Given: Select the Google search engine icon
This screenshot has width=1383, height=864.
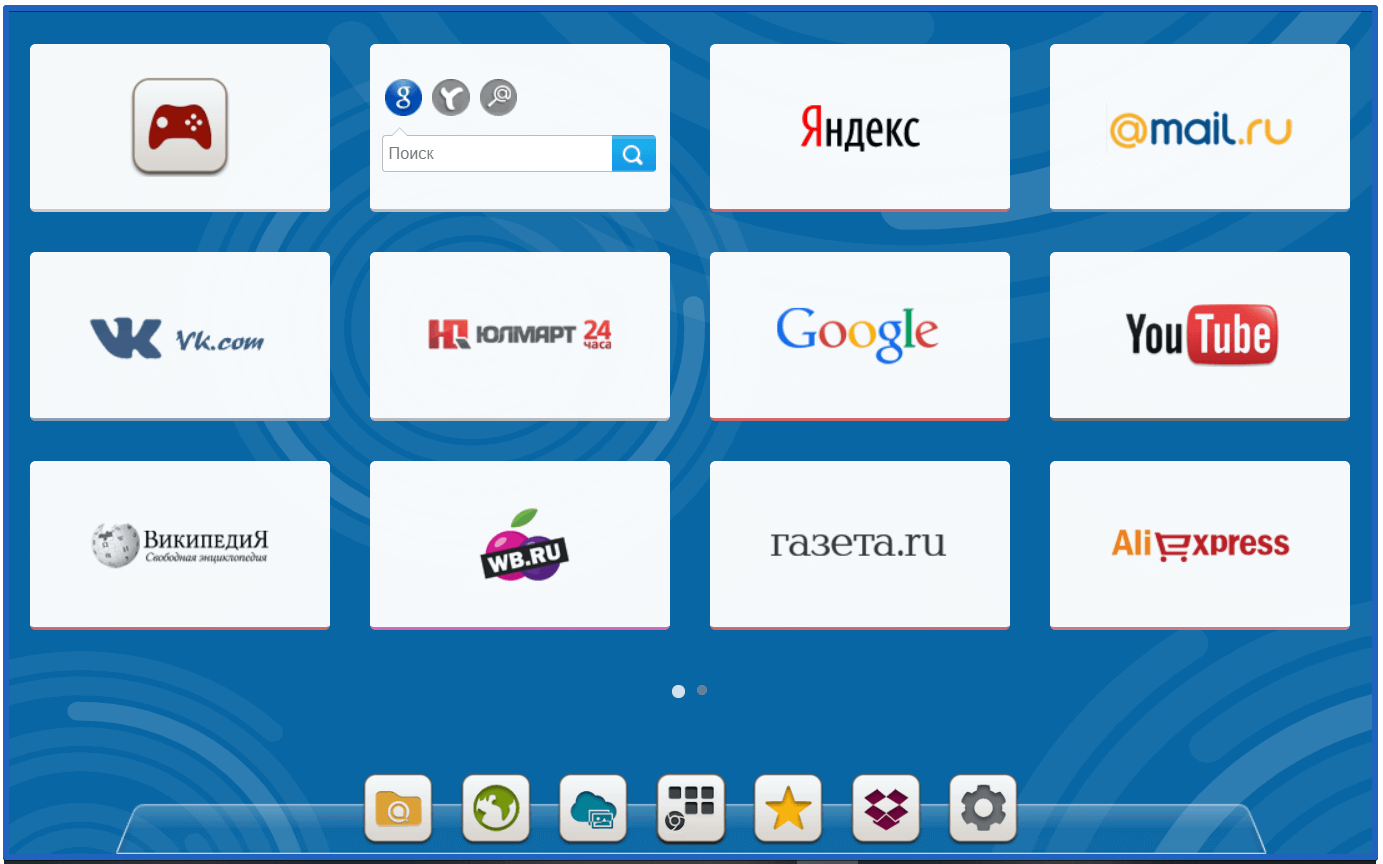Looking at the screenshot, I should 403,97.
